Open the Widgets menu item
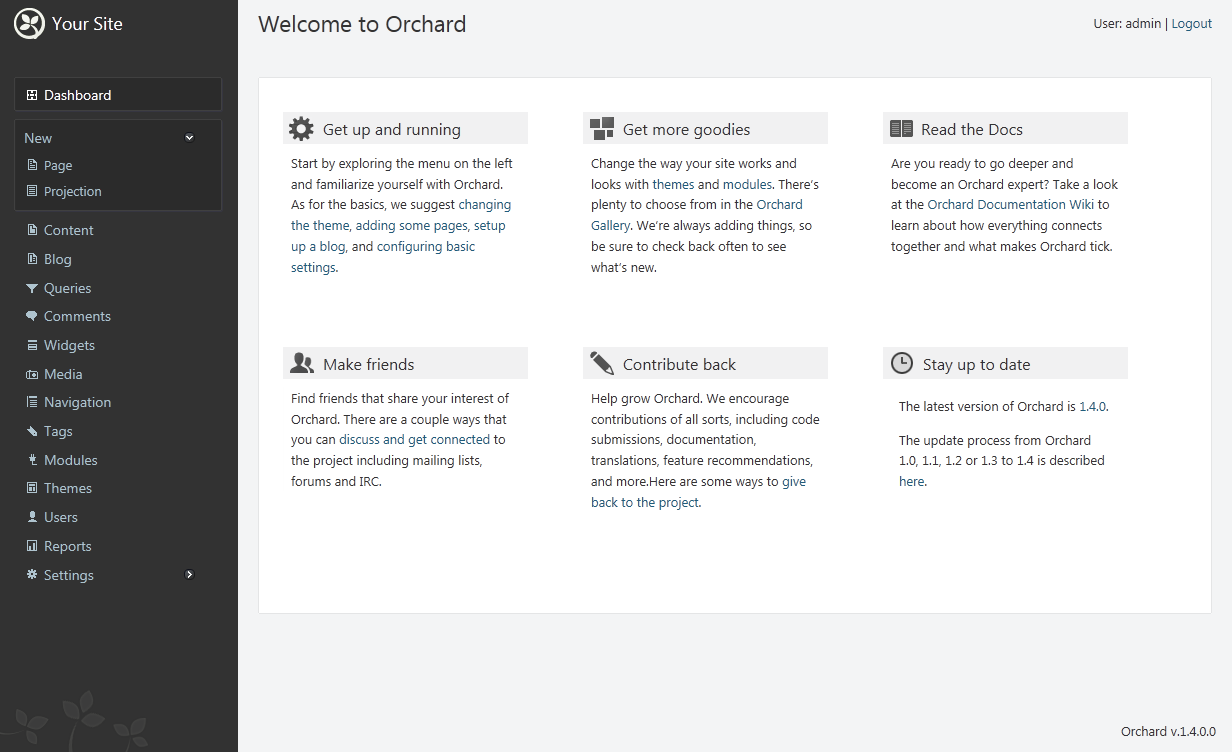The image size is (1232, 752). pos(69,345)
